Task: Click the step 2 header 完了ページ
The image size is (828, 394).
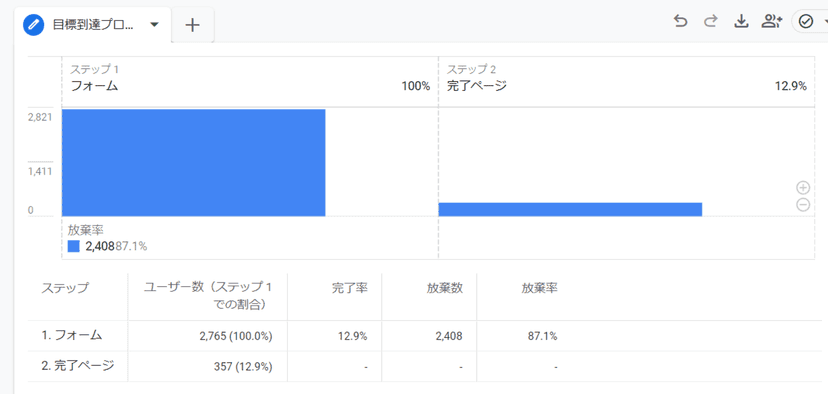Action: pos(477,86)
